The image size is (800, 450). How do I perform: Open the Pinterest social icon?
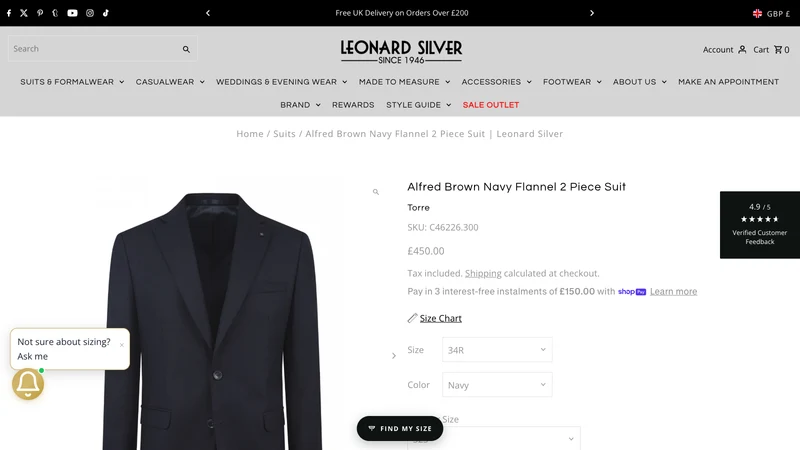40,13
